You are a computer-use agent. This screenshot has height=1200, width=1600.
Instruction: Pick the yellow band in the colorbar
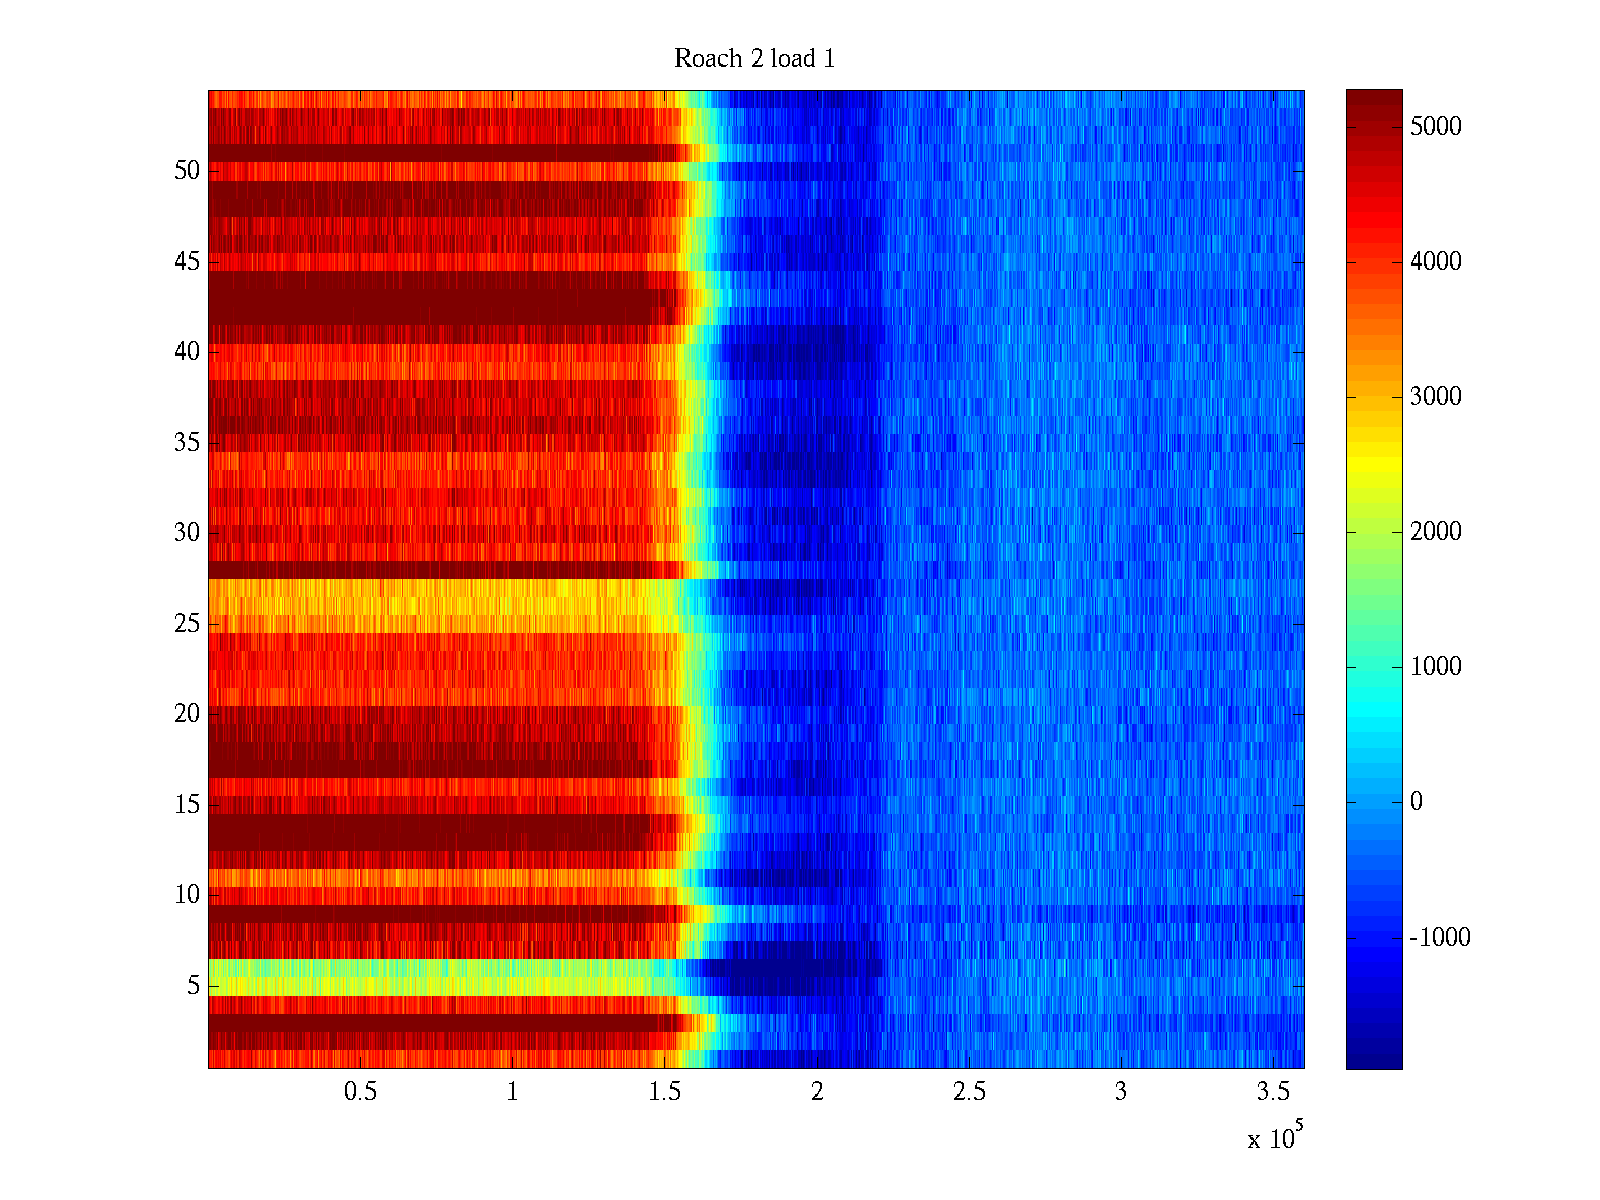click(x=1373, y=465)
